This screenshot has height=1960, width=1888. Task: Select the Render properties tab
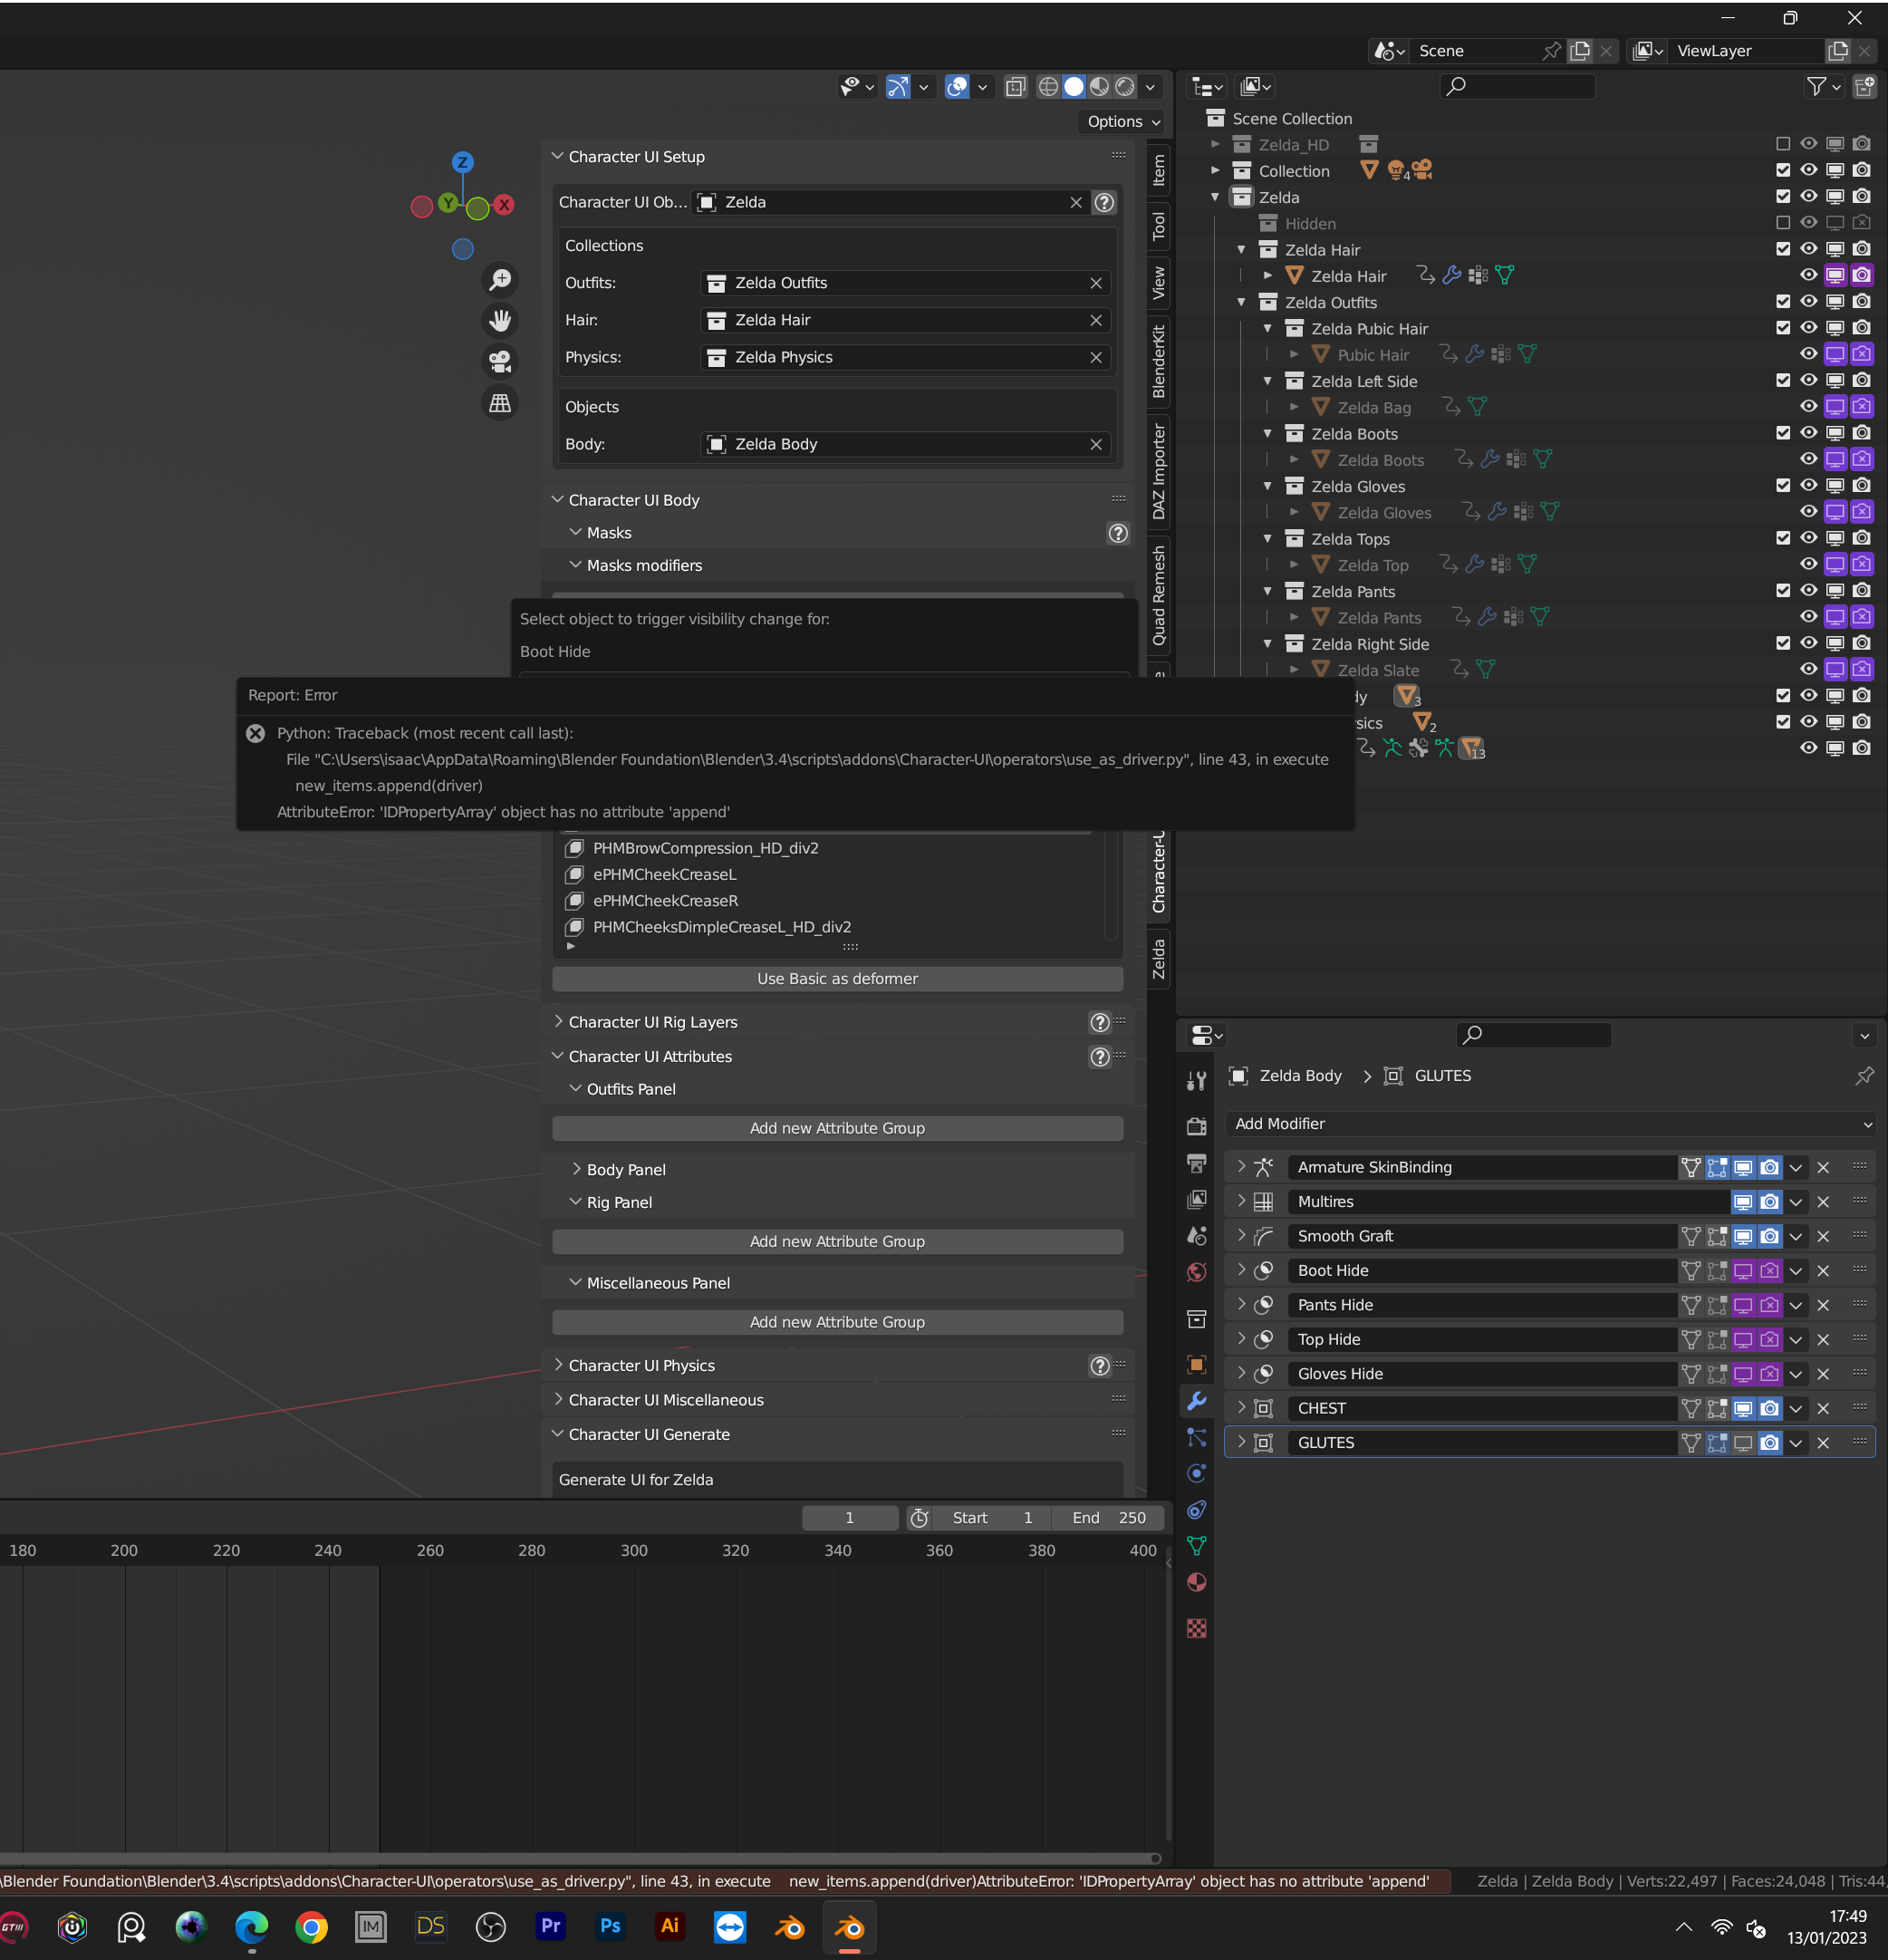tap(1196, 1128)
